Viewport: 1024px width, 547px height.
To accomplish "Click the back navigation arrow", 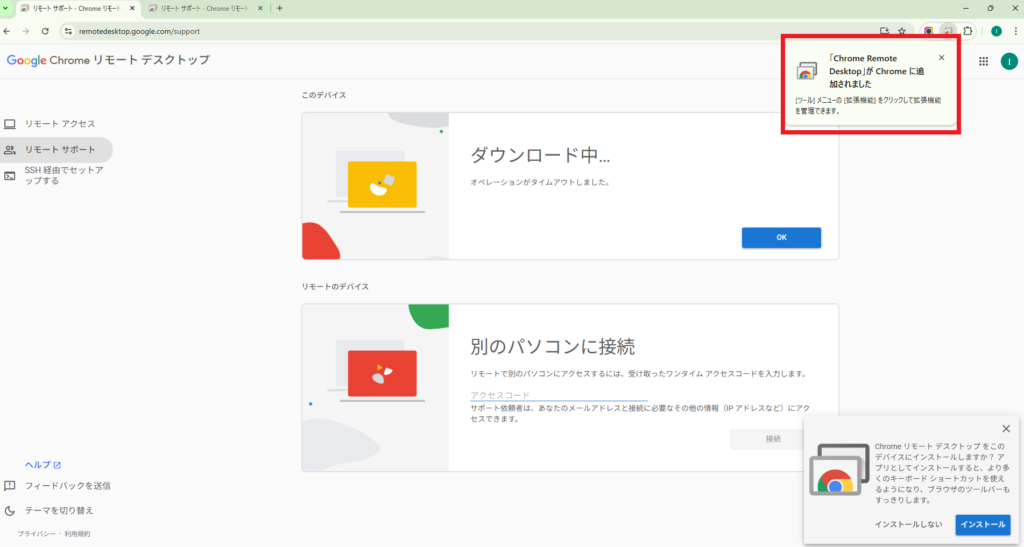I will click(8, 31).
